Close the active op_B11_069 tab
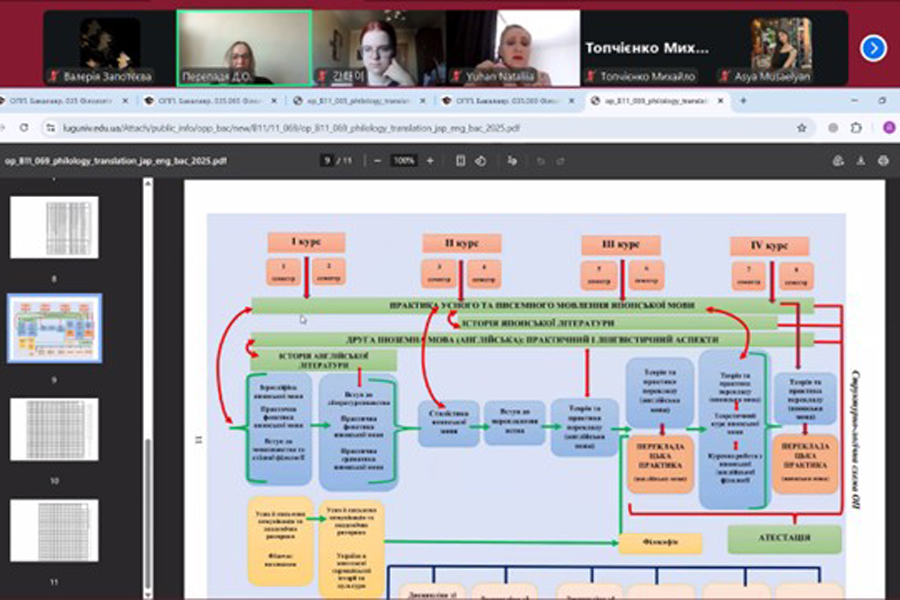Screen dimensions: 900x600 720,100
